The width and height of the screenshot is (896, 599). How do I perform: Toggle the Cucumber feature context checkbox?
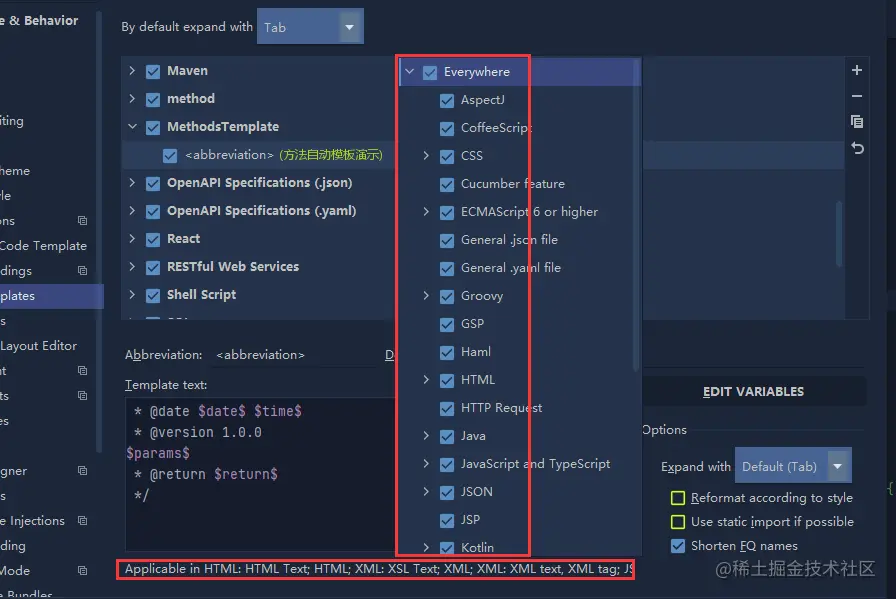coord(447,185)
